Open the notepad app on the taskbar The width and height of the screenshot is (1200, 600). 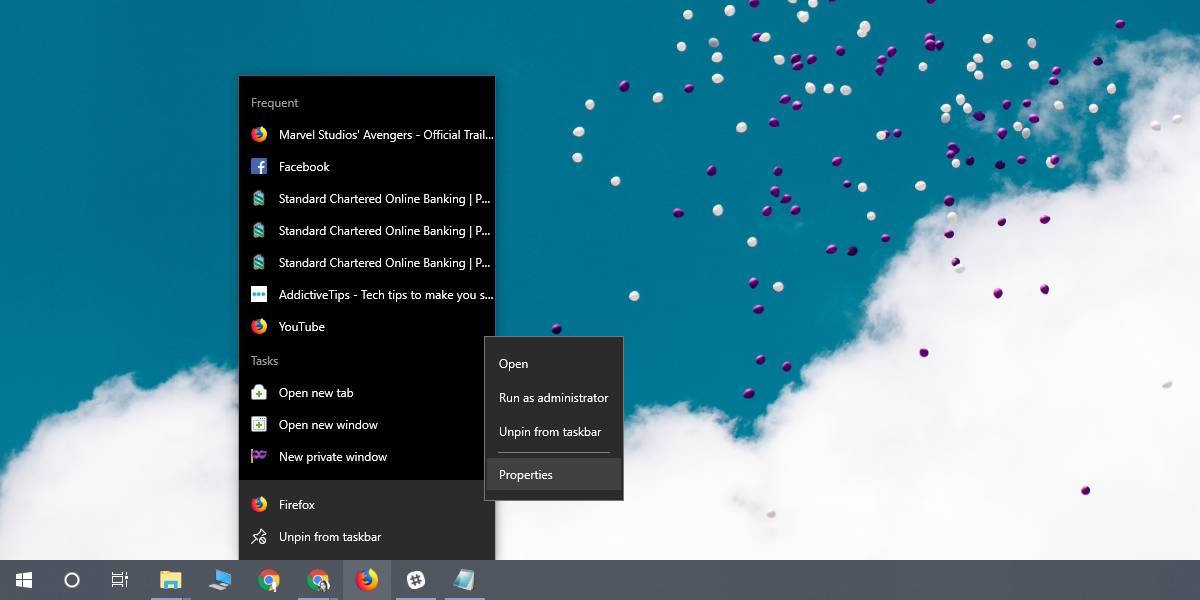tap(464, 580)
